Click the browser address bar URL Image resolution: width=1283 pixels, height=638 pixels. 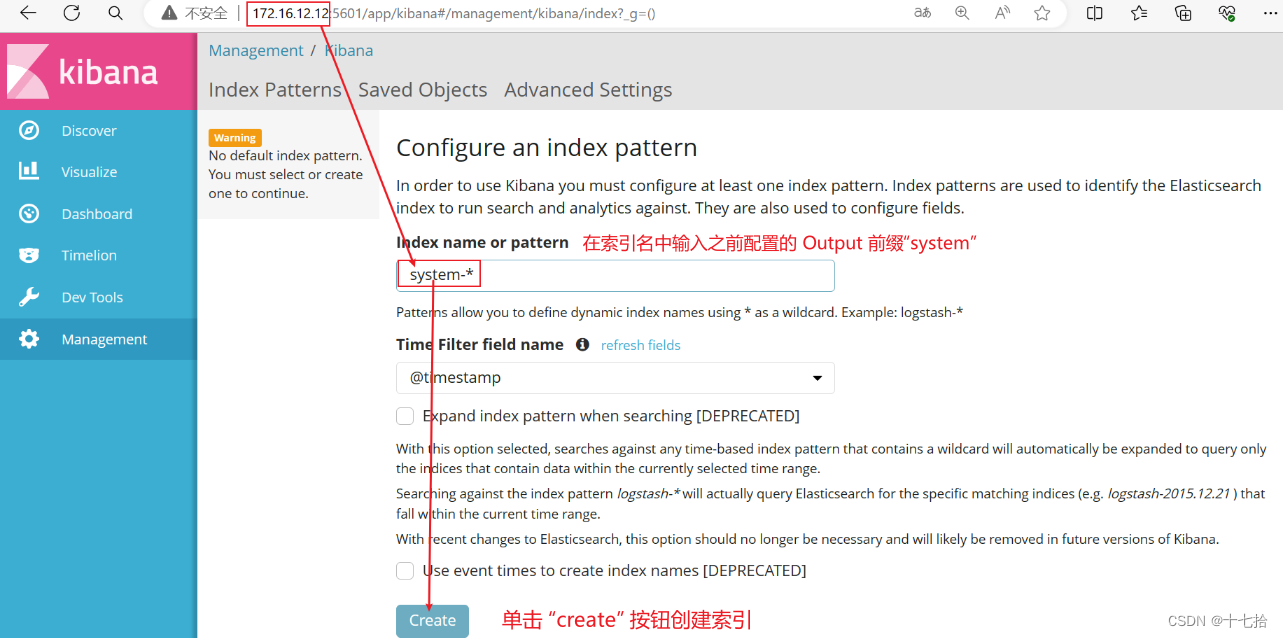coord(455,14)
